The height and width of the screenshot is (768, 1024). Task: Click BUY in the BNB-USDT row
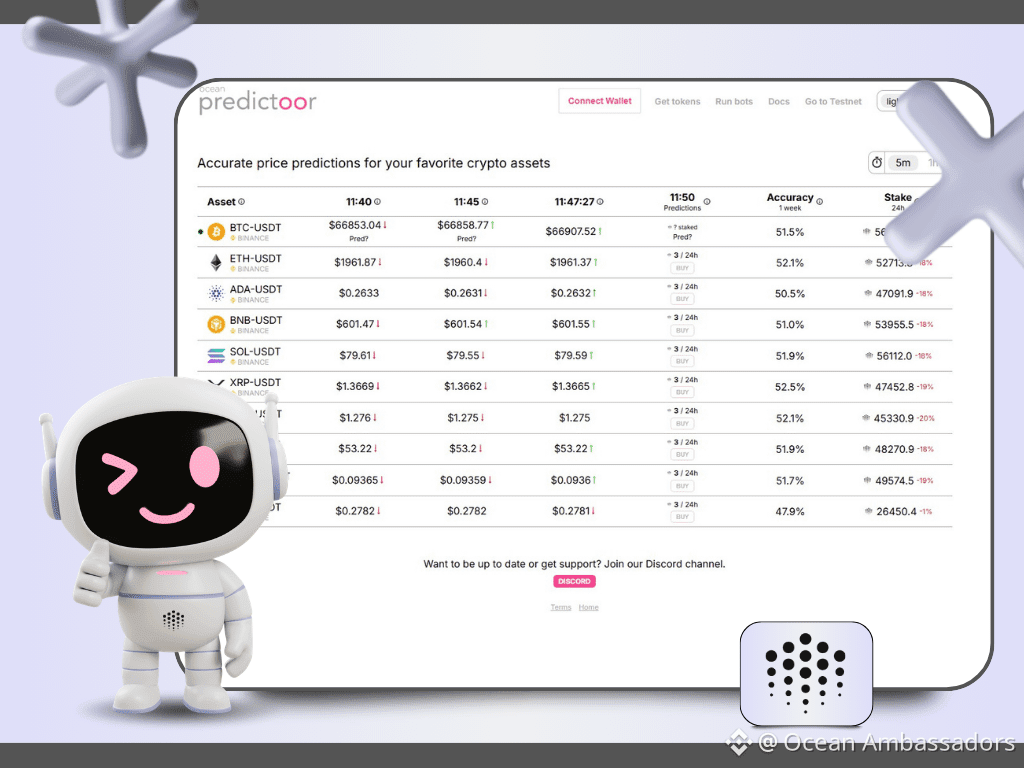pyautogui.click(x=682, y=330)
